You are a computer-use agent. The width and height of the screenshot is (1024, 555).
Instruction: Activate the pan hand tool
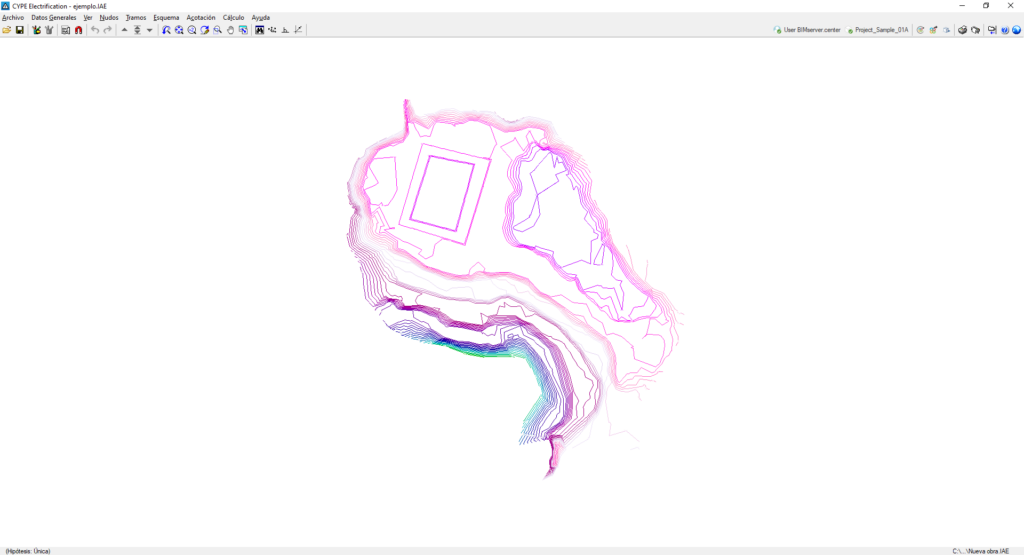coord(231,30)
